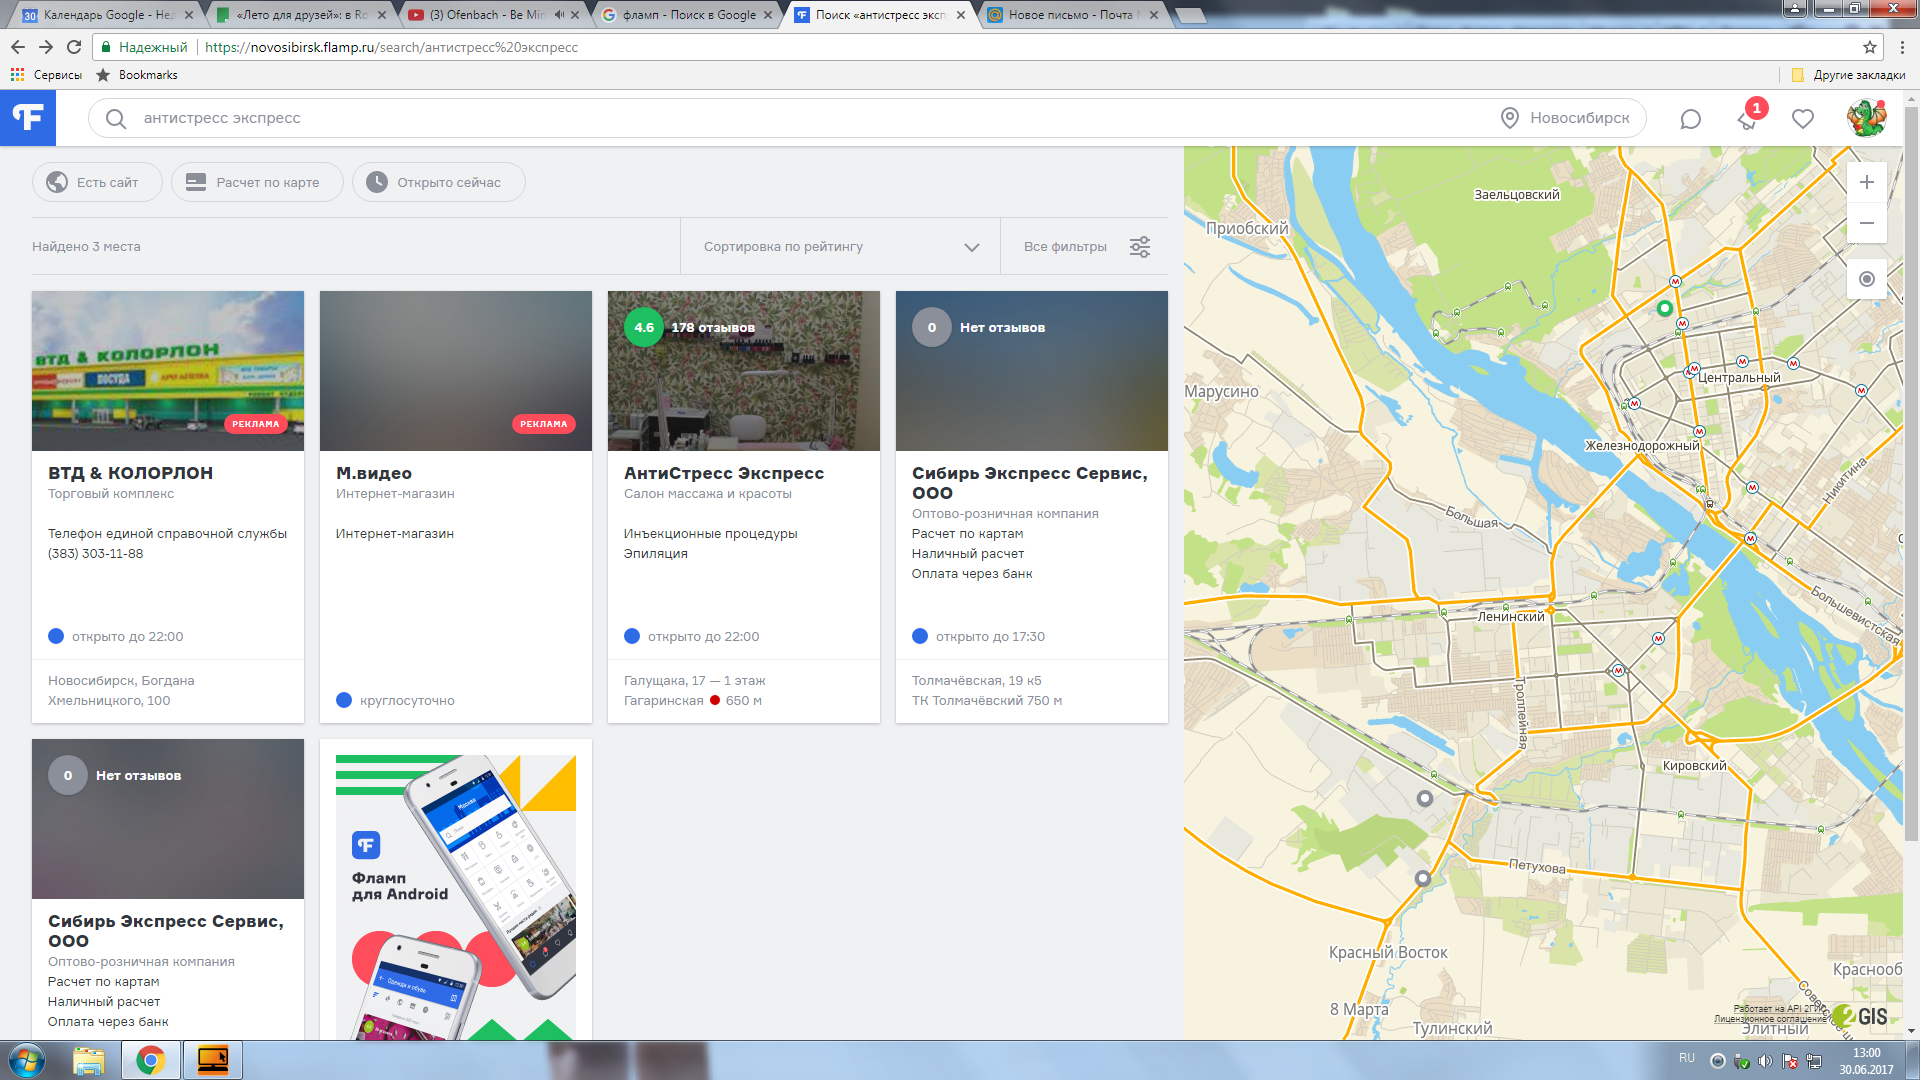Open ВТД & КОЛОРЛОН listing title
This screenshot has height=1080, width=1920.
[130, 473]
